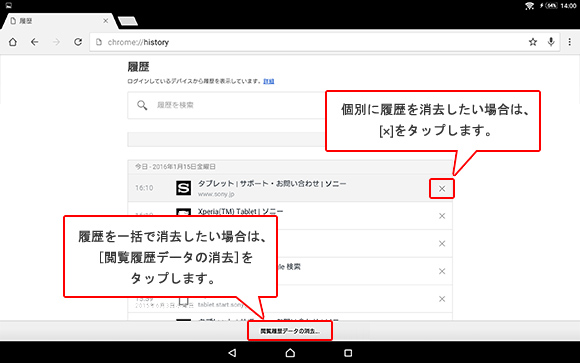Delete the タブレット サポート history entry
This screenshot has width=580, height=363.
point(442,189)
